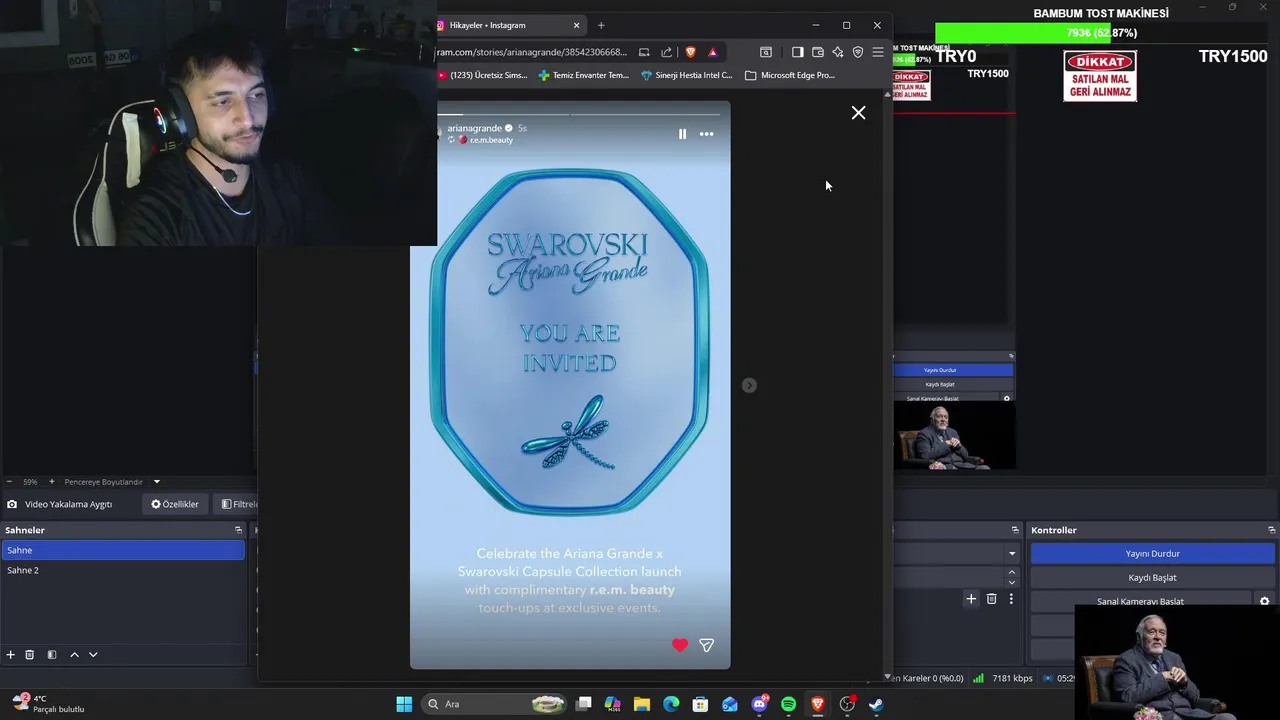Open File Explorer from the taskbar
The image size is (1280, 720).
coord(642,704)
